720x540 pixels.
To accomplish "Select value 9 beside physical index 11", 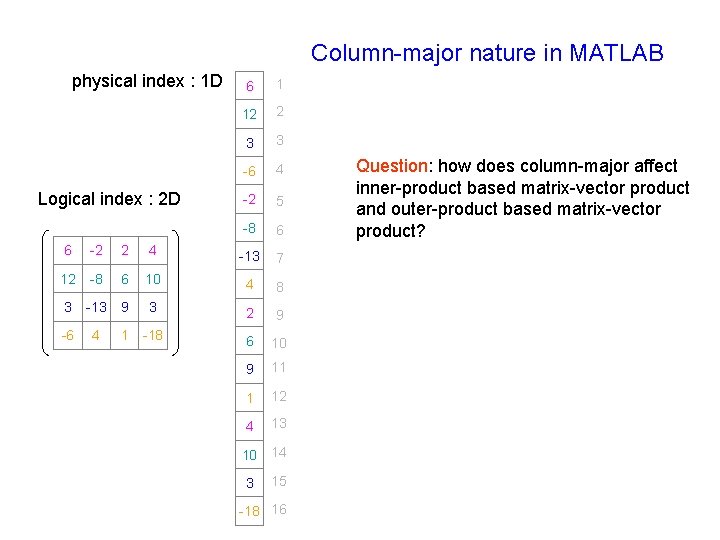I will (249, 369).
